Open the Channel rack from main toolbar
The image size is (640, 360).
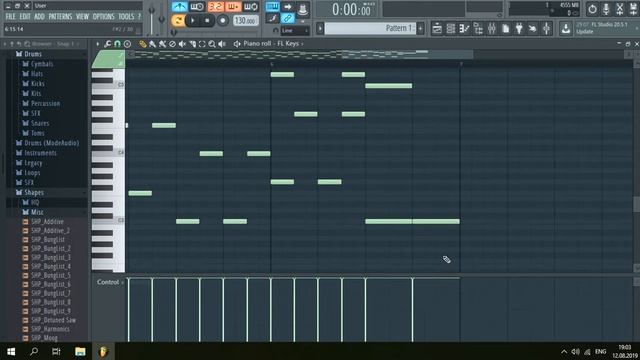click(451, 29)
